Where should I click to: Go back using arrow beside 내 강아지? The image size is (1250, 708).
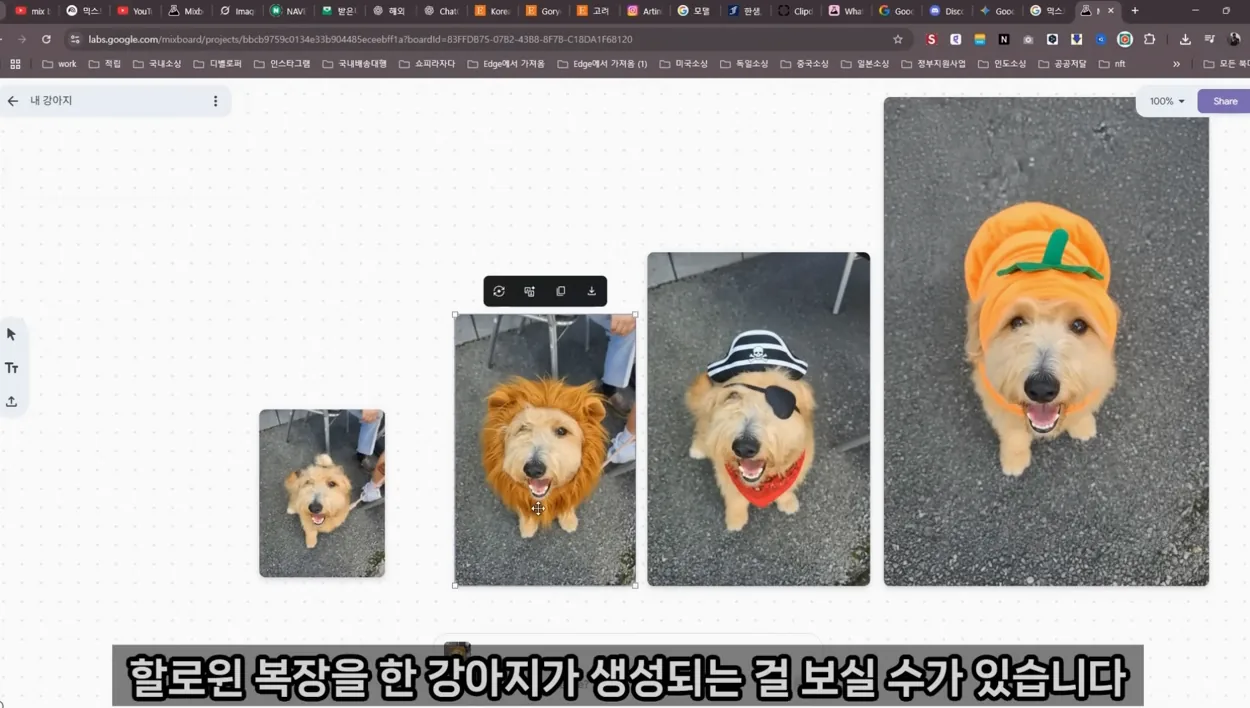pyautogui.click(x=13, y=101)
